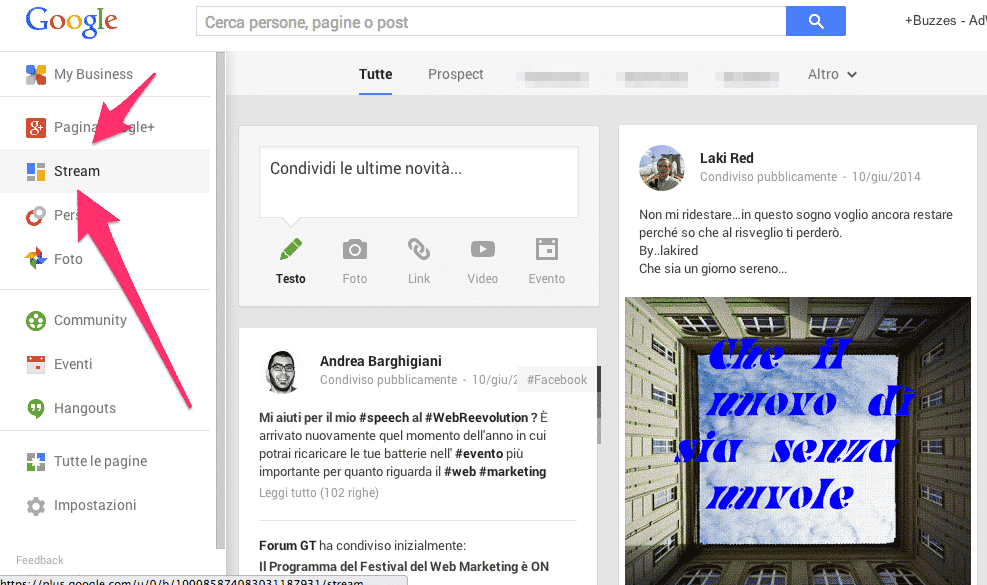Screen dimensions: 987x585
Task: Click the blue search magnifier button
Action: coord(816,21)
